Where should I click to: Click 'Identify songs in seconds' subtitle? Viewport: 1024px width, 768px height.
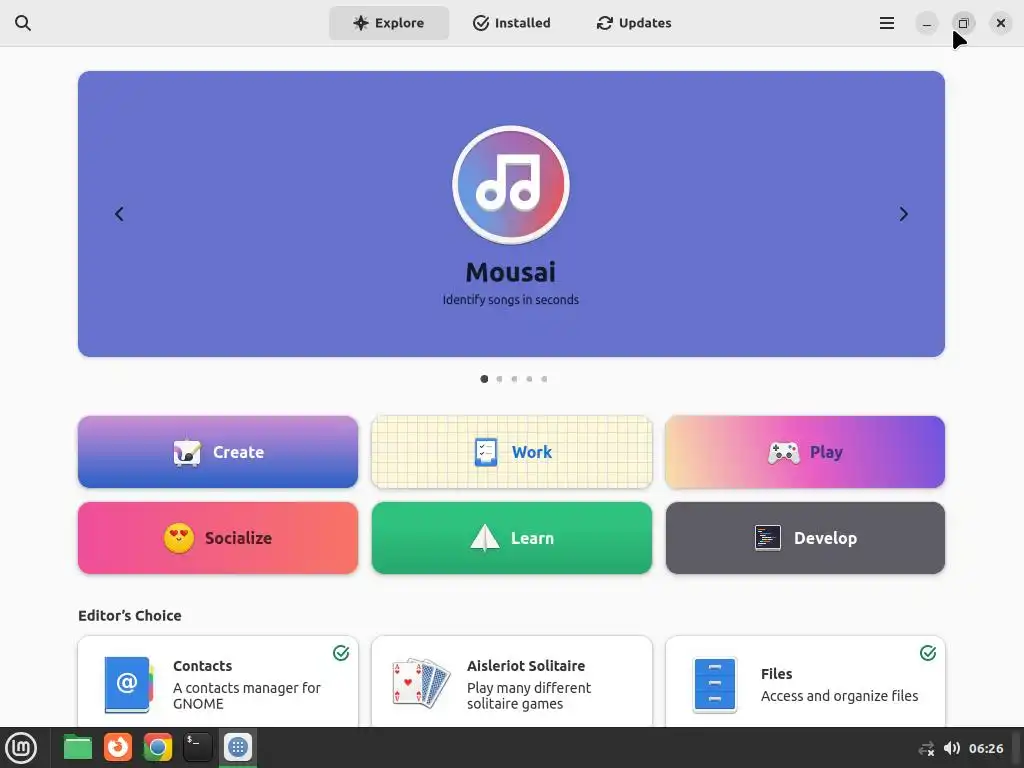click(x=511, y=300)
